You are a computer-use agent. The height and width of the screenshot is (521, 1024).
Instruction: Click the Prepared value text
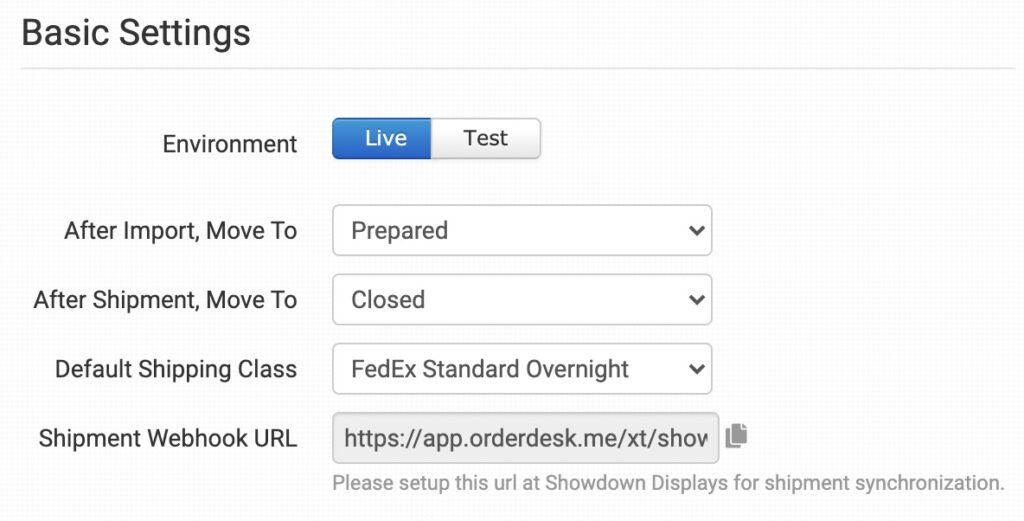point(399,231)
